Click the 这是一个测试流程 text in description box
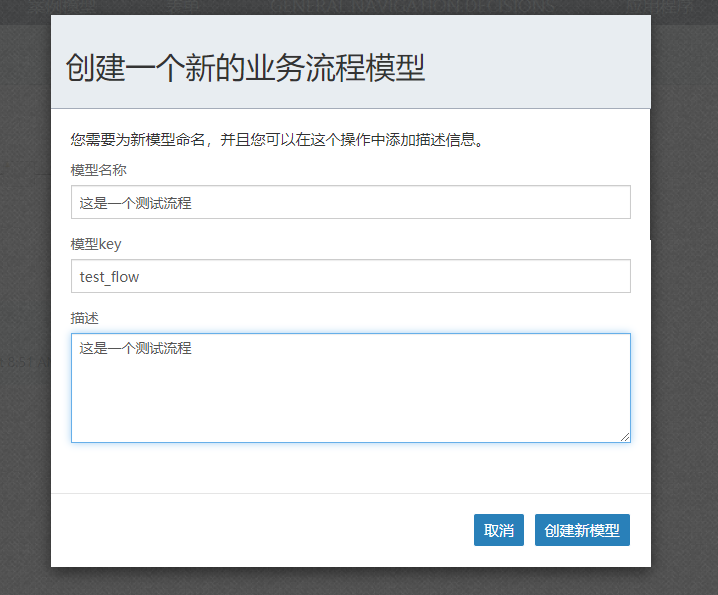This screenshot has width=718, height=595. tap(136, 349)
